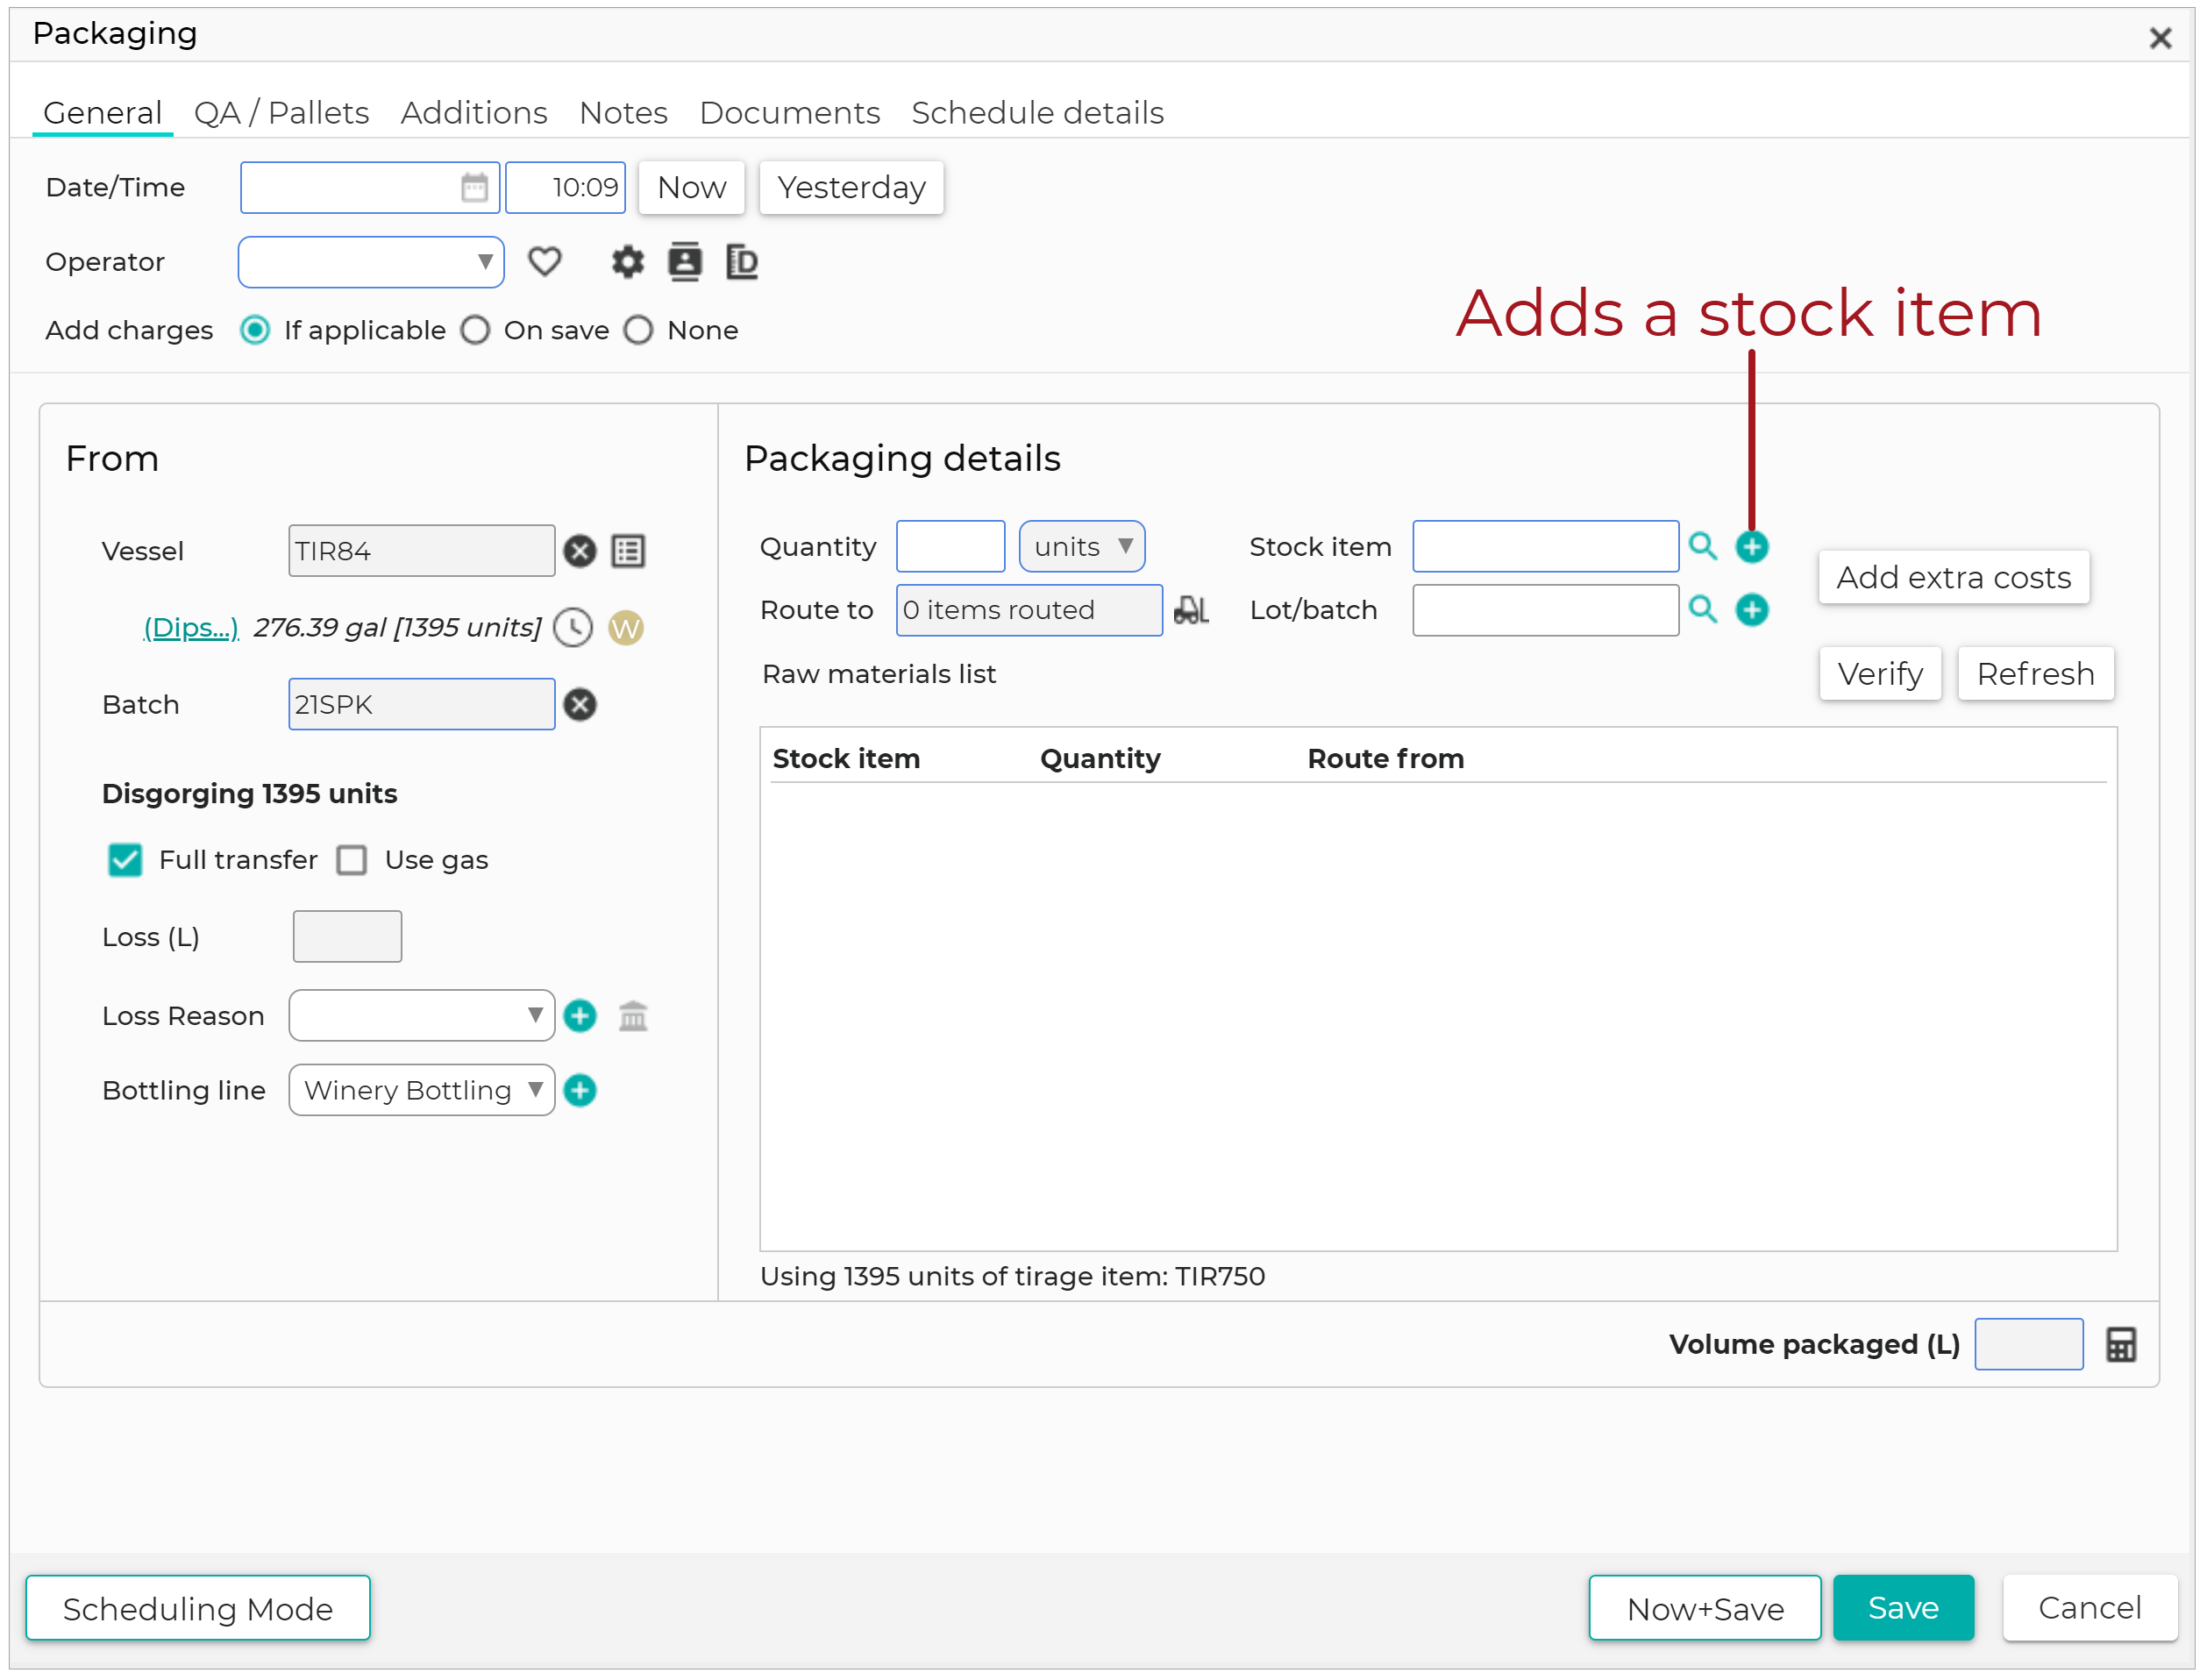Screen dimensions: 2207x1680
Task: Open the Bottling line Winery Bottling dropdown
Action: (x=422, y=1091)
